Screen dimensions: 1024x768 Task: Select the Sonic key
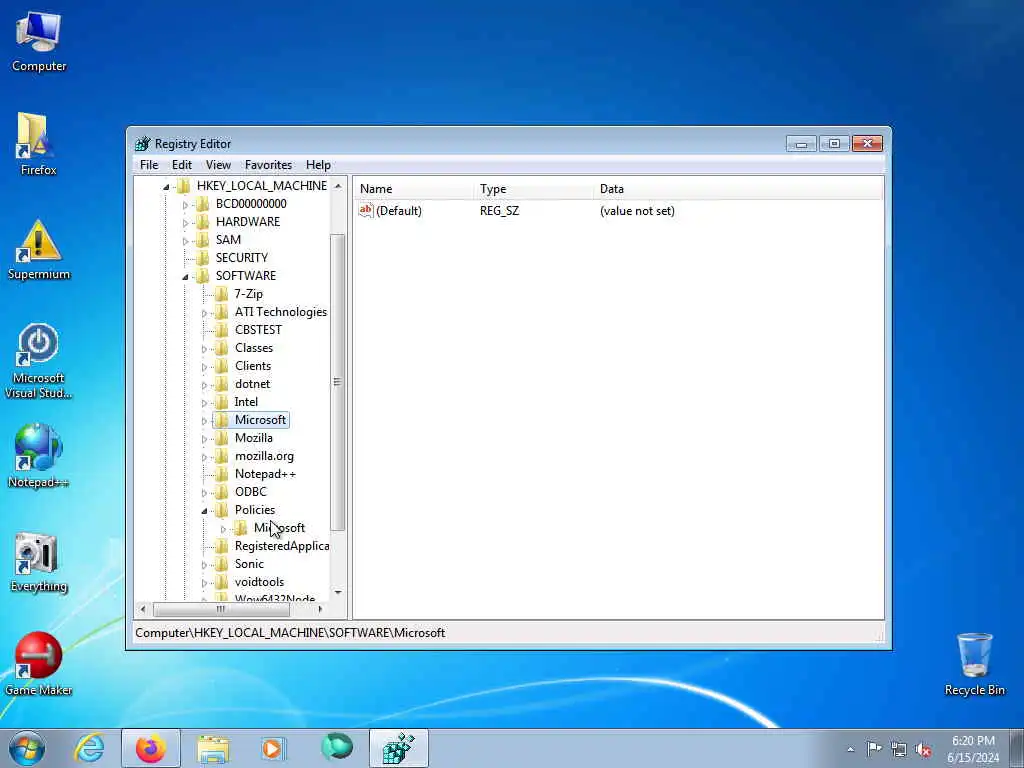(x=249, y=564)
